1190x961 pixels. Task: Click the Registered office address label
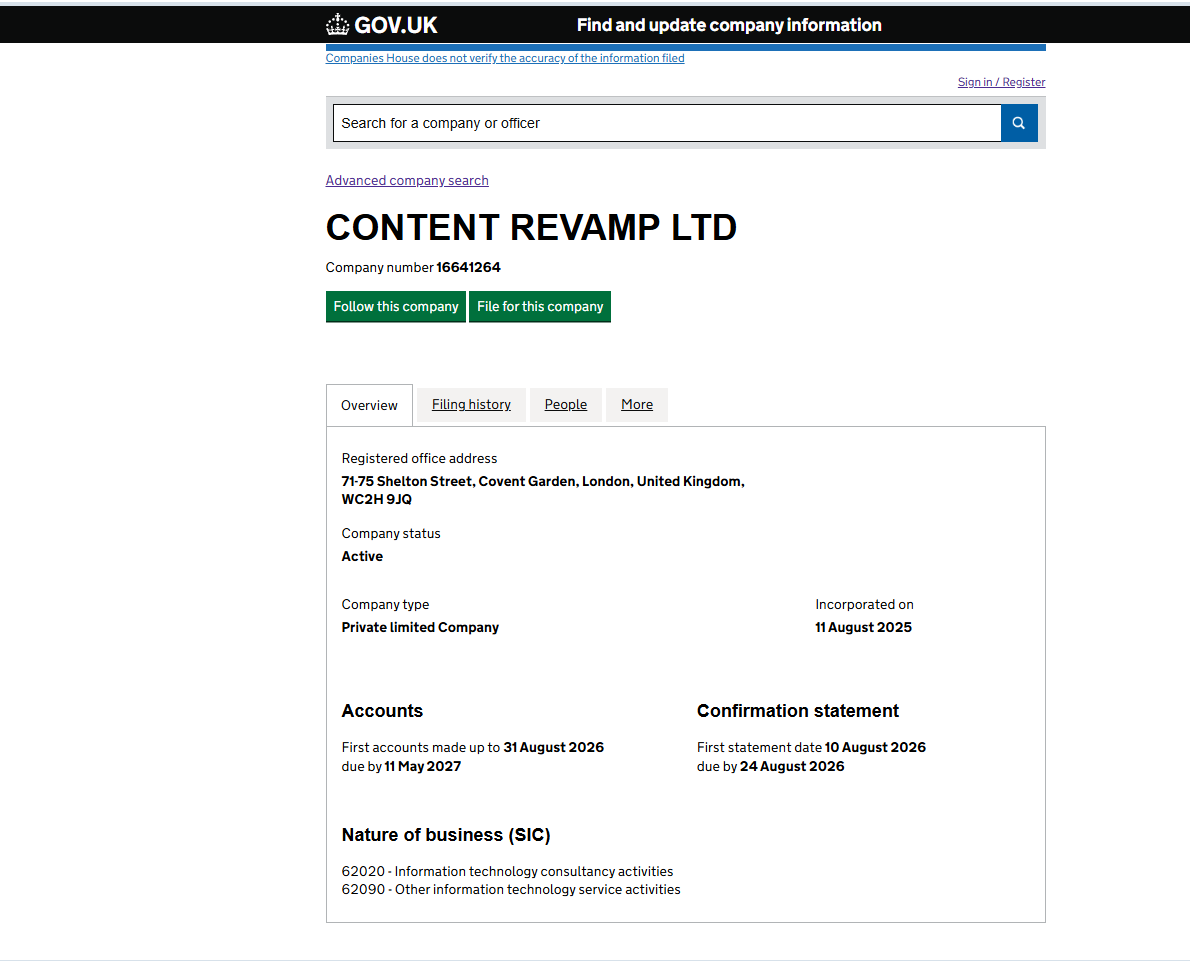point(419,458)
